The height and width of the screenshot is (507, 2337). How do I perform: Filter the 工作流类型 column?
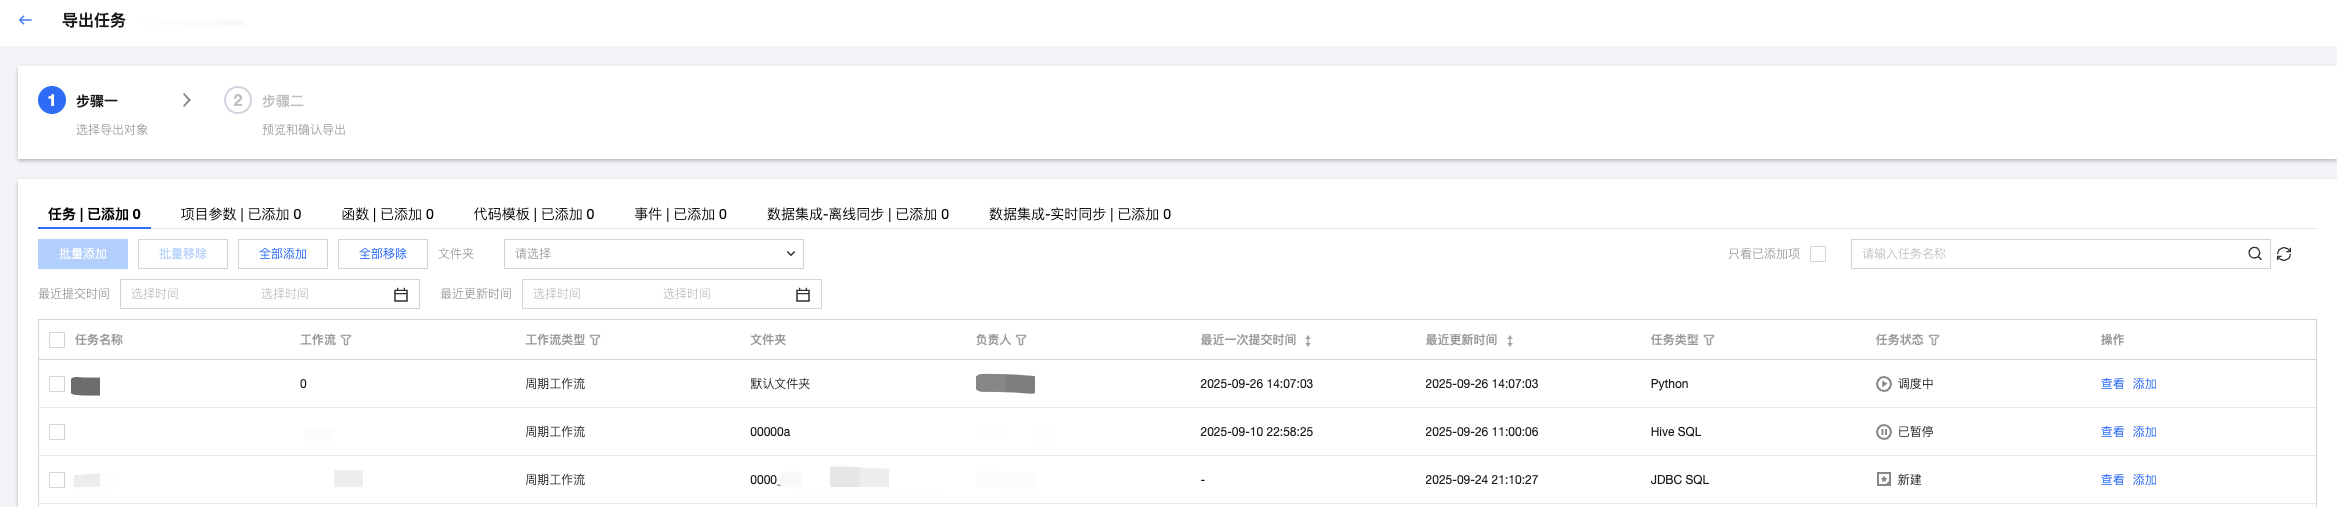coord(595,340)
